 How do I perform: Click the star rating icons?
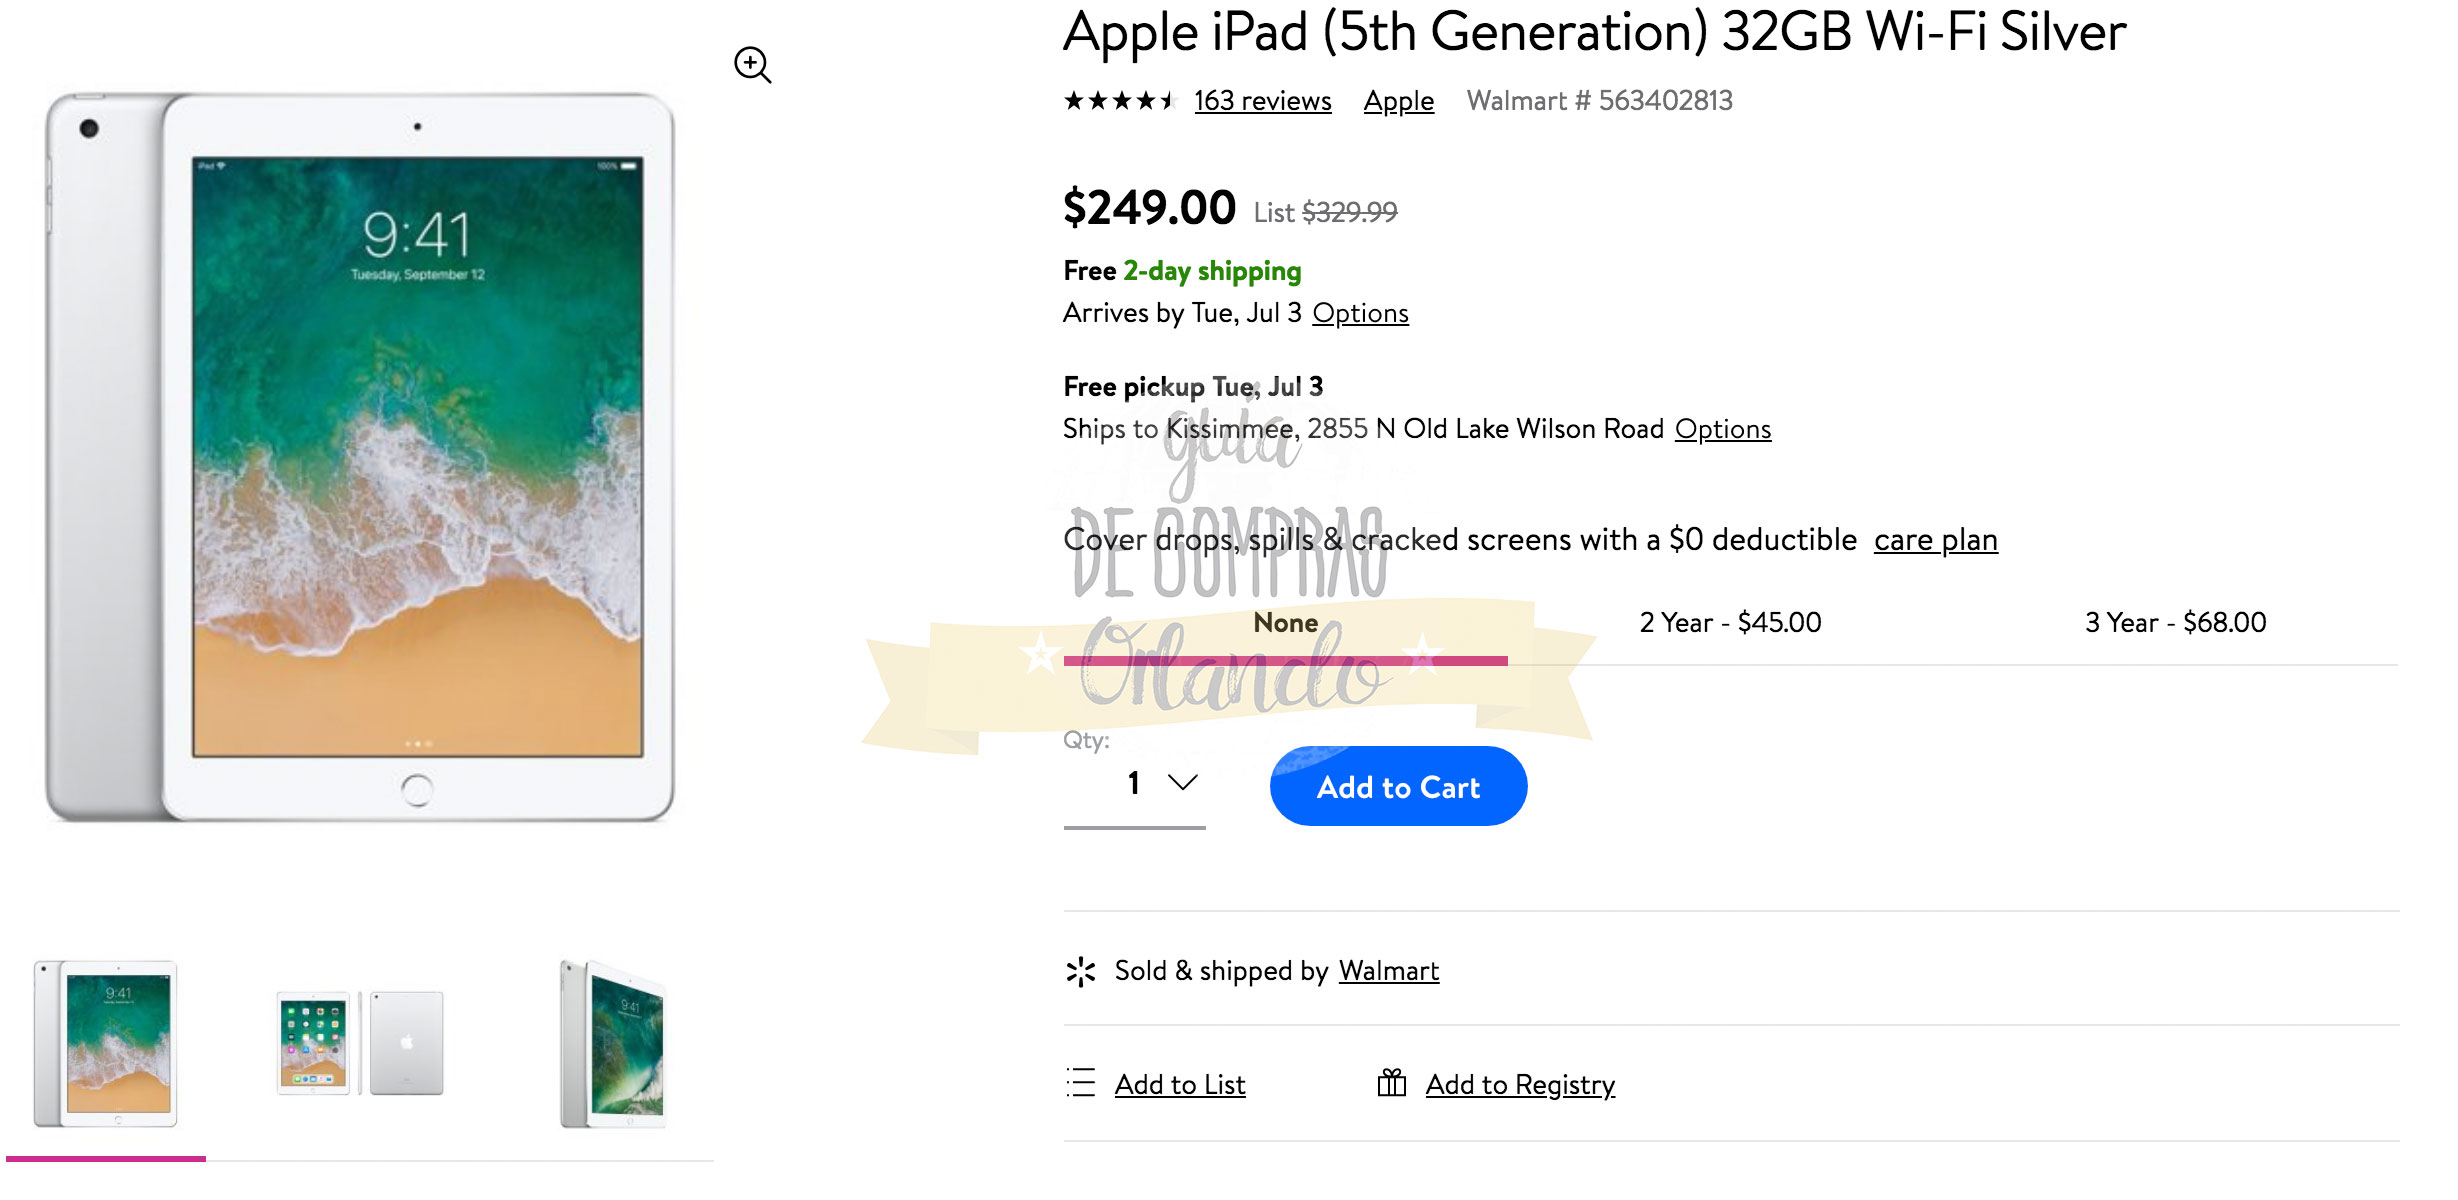pyautogui.click(x=1118, y=101)
